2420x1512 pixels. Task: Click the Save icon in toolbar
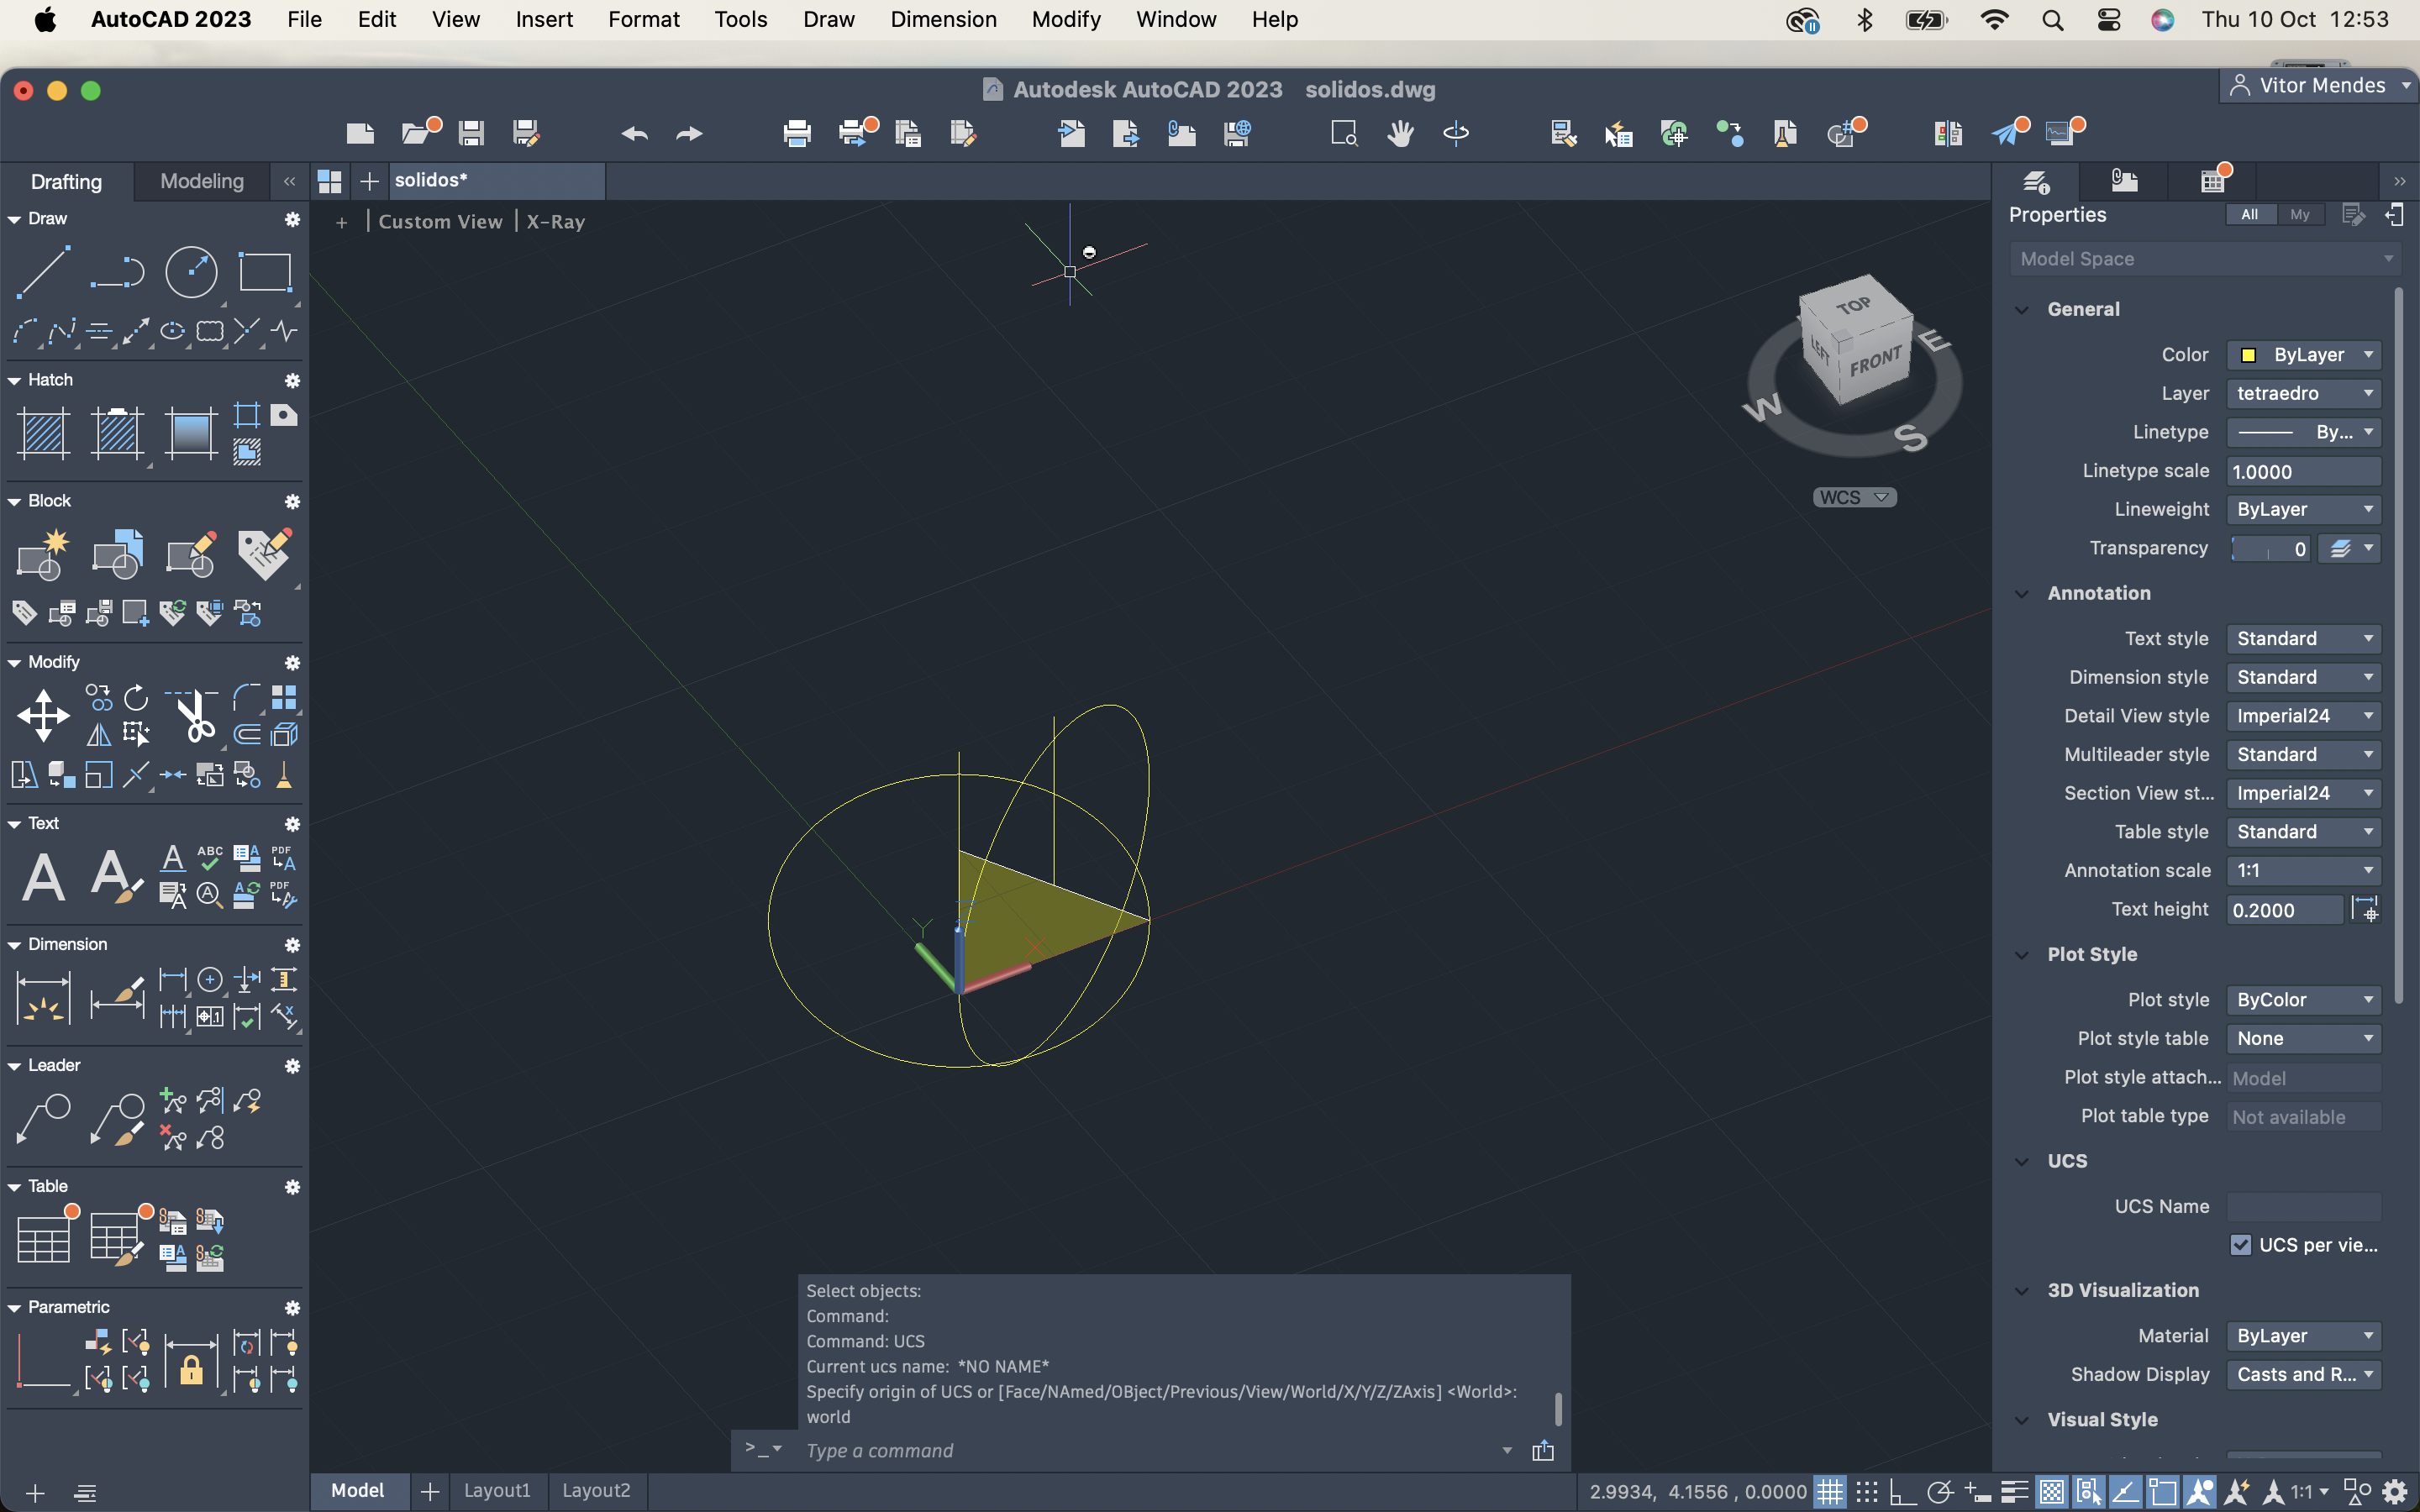pos(471,133)
